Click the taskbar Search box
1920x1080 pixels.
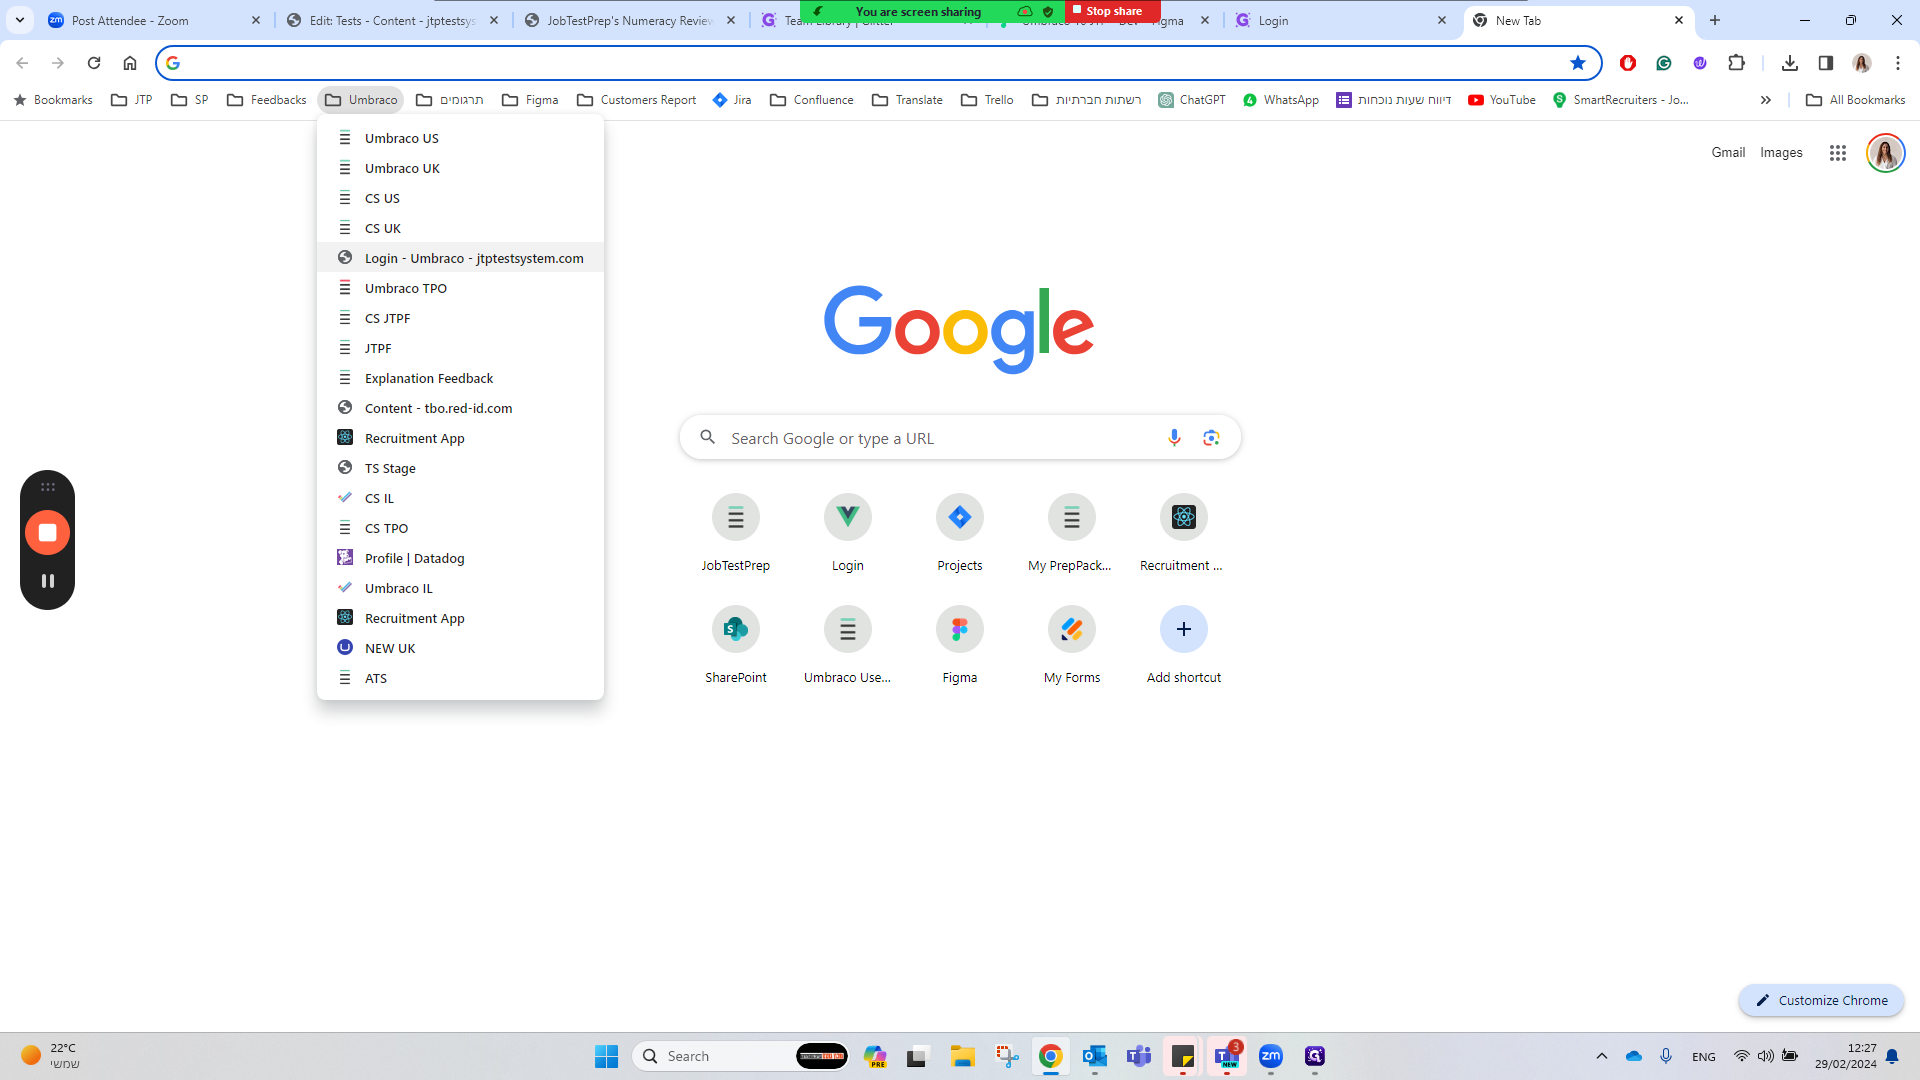click(x=740, y=1056)
